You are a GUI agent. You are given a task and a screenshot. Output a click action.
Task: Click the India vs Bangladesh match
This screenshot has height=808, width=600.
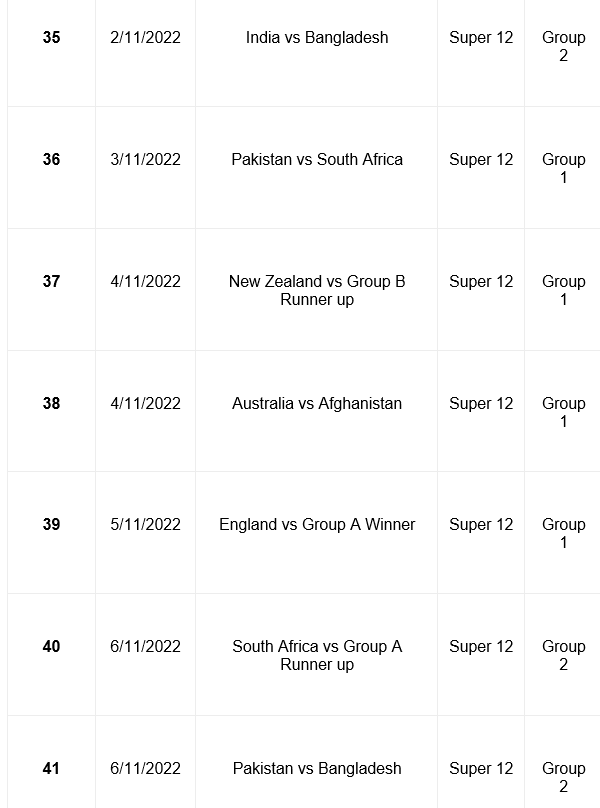(316, 38)
